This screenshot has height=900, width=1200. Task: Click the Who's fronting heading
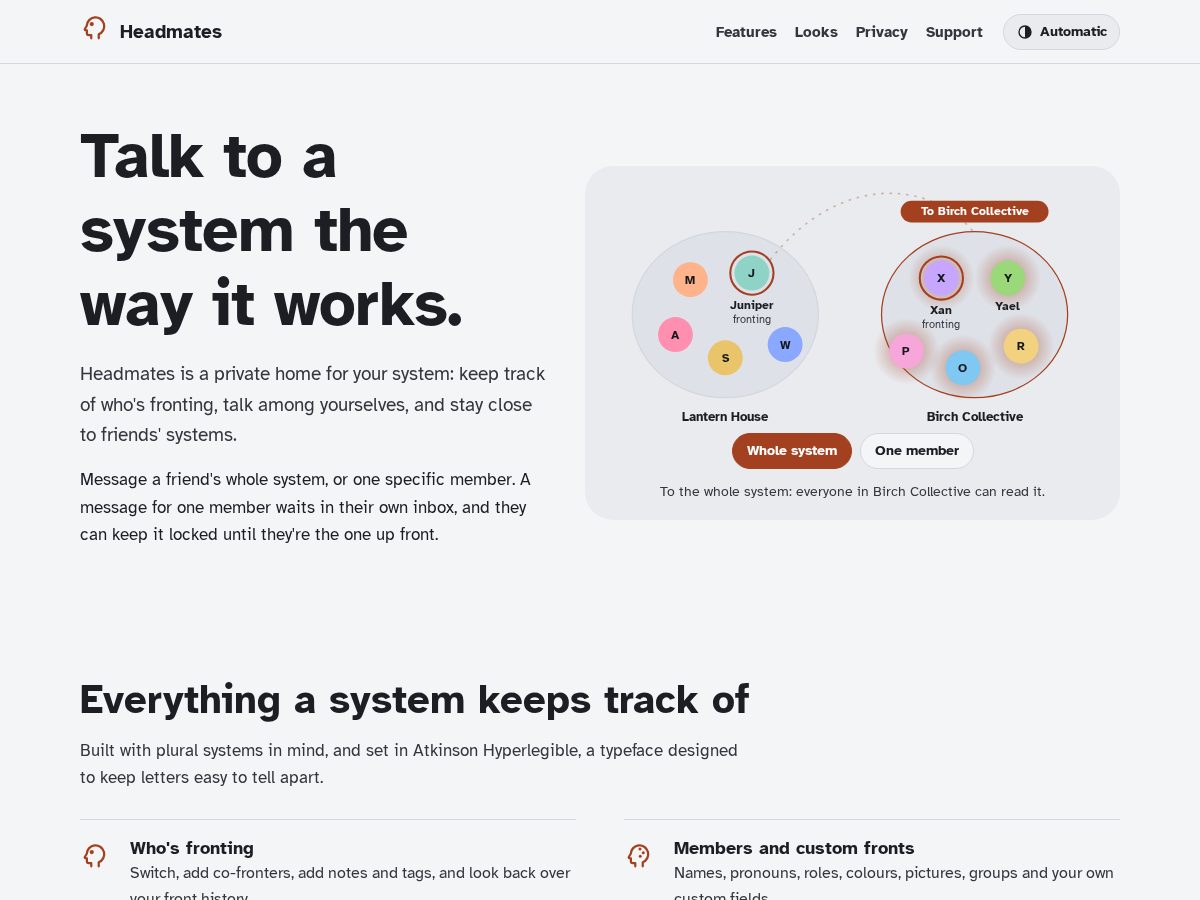click(192, 848)
